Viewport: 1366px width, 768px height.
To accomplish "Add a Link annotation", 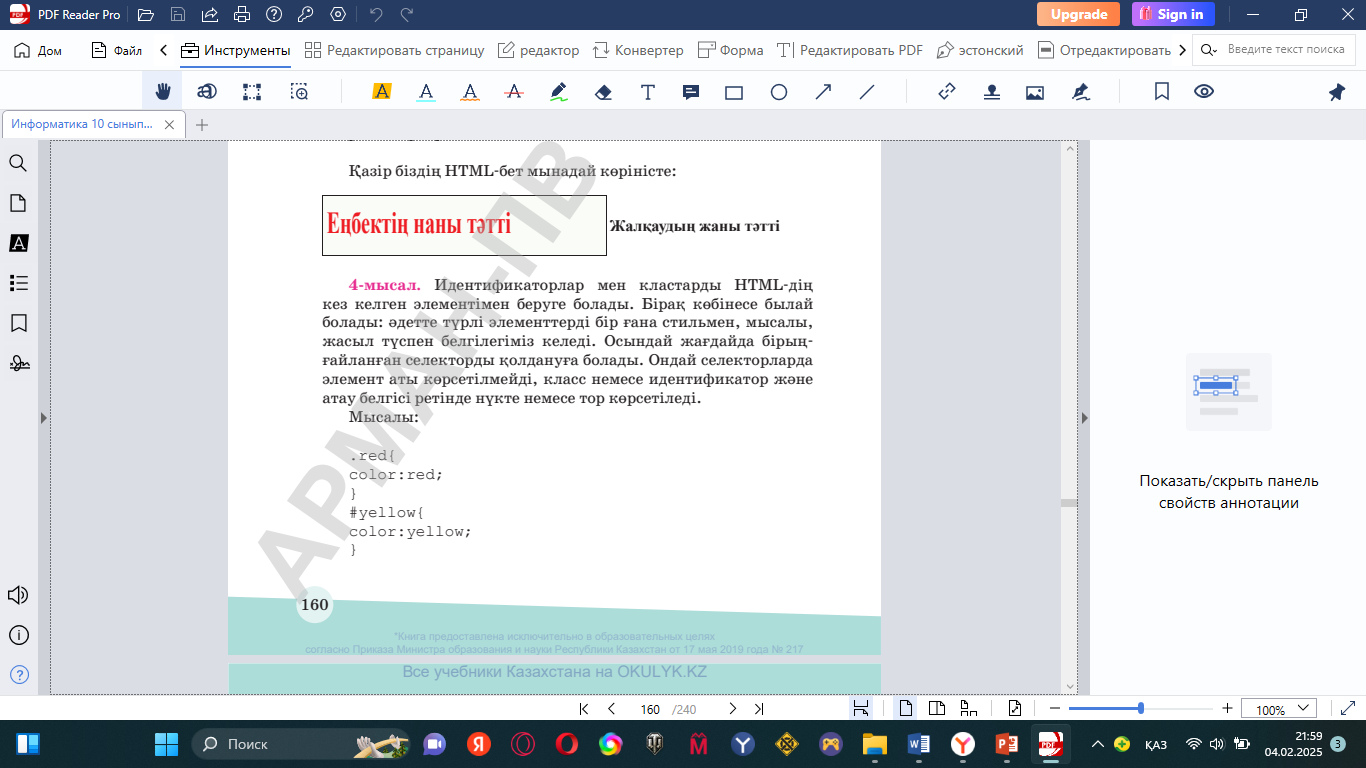I will (947, 92).
